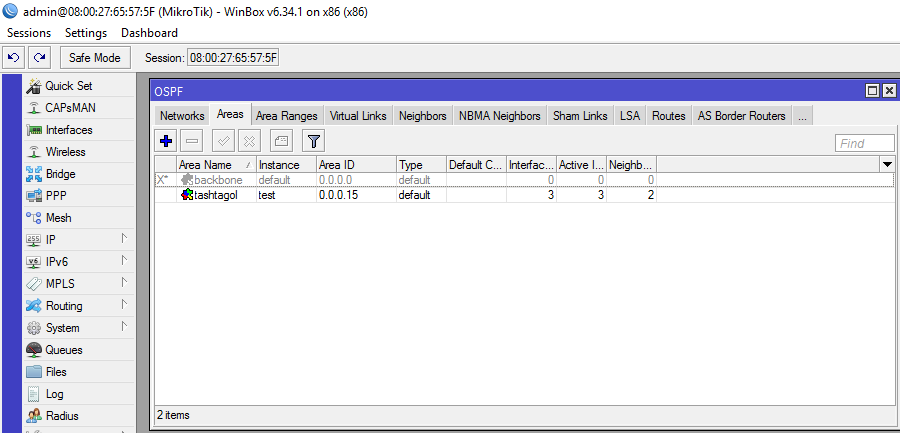This screenshot has width=900, height=433.
Task: Open the Routing sidebar icon
Action: tap(34, 306)
